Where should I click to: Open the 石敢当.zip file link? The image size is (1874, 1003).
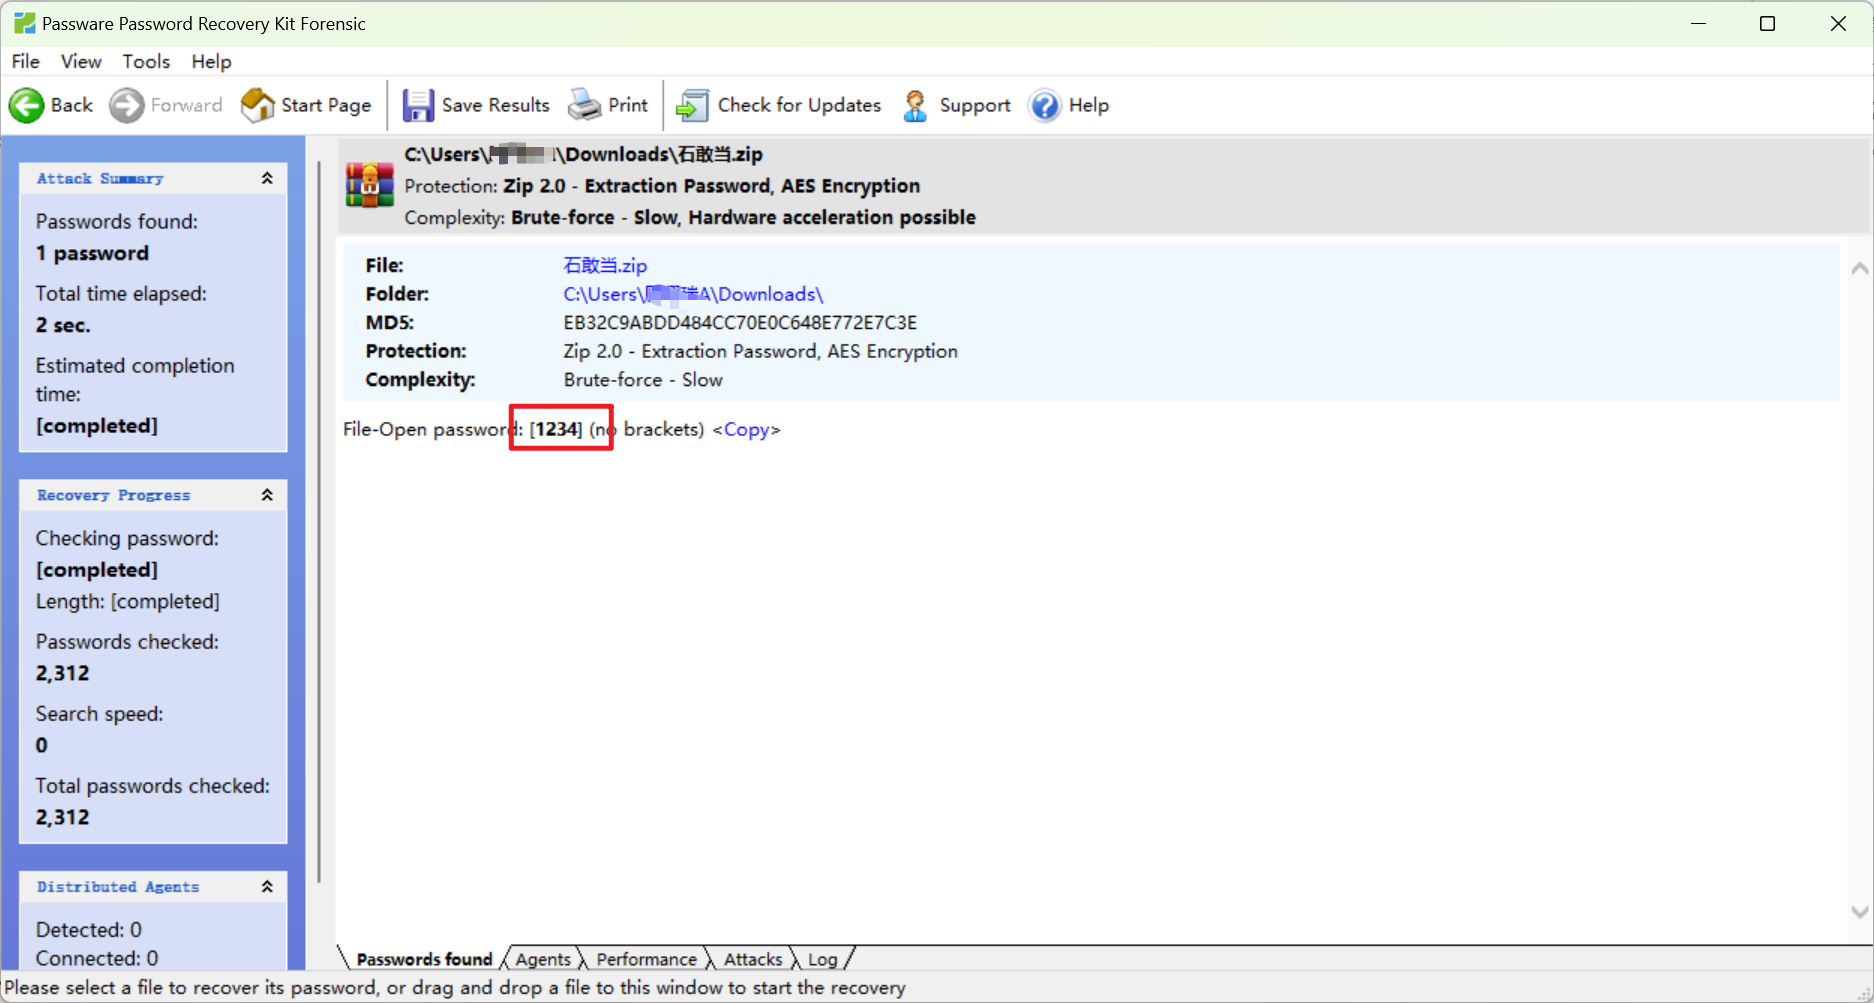click(x=605, y=265)
